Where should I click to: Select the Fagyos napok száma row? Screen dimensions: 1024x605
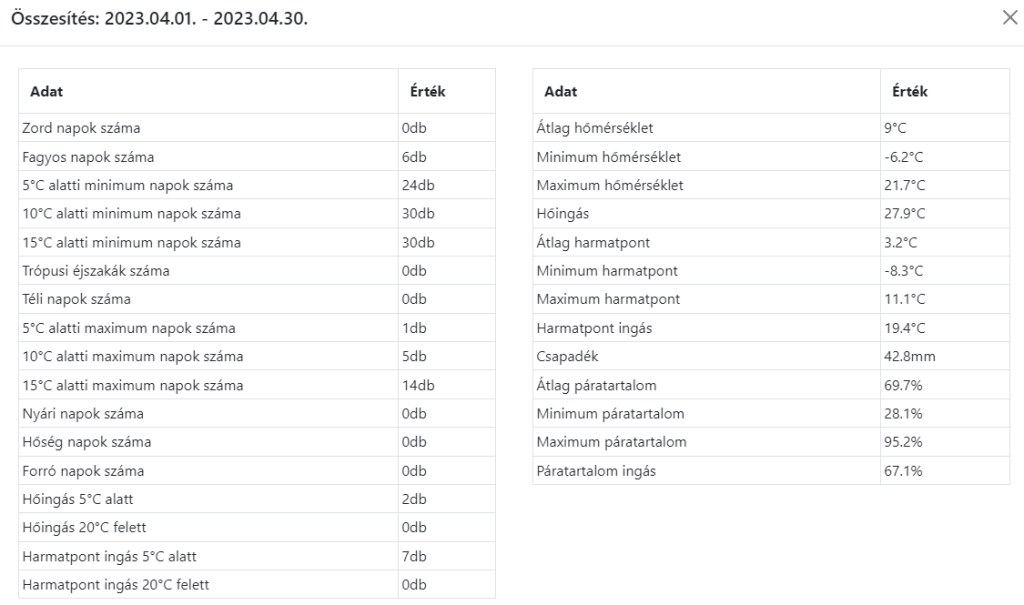click(x=88, y=157)
